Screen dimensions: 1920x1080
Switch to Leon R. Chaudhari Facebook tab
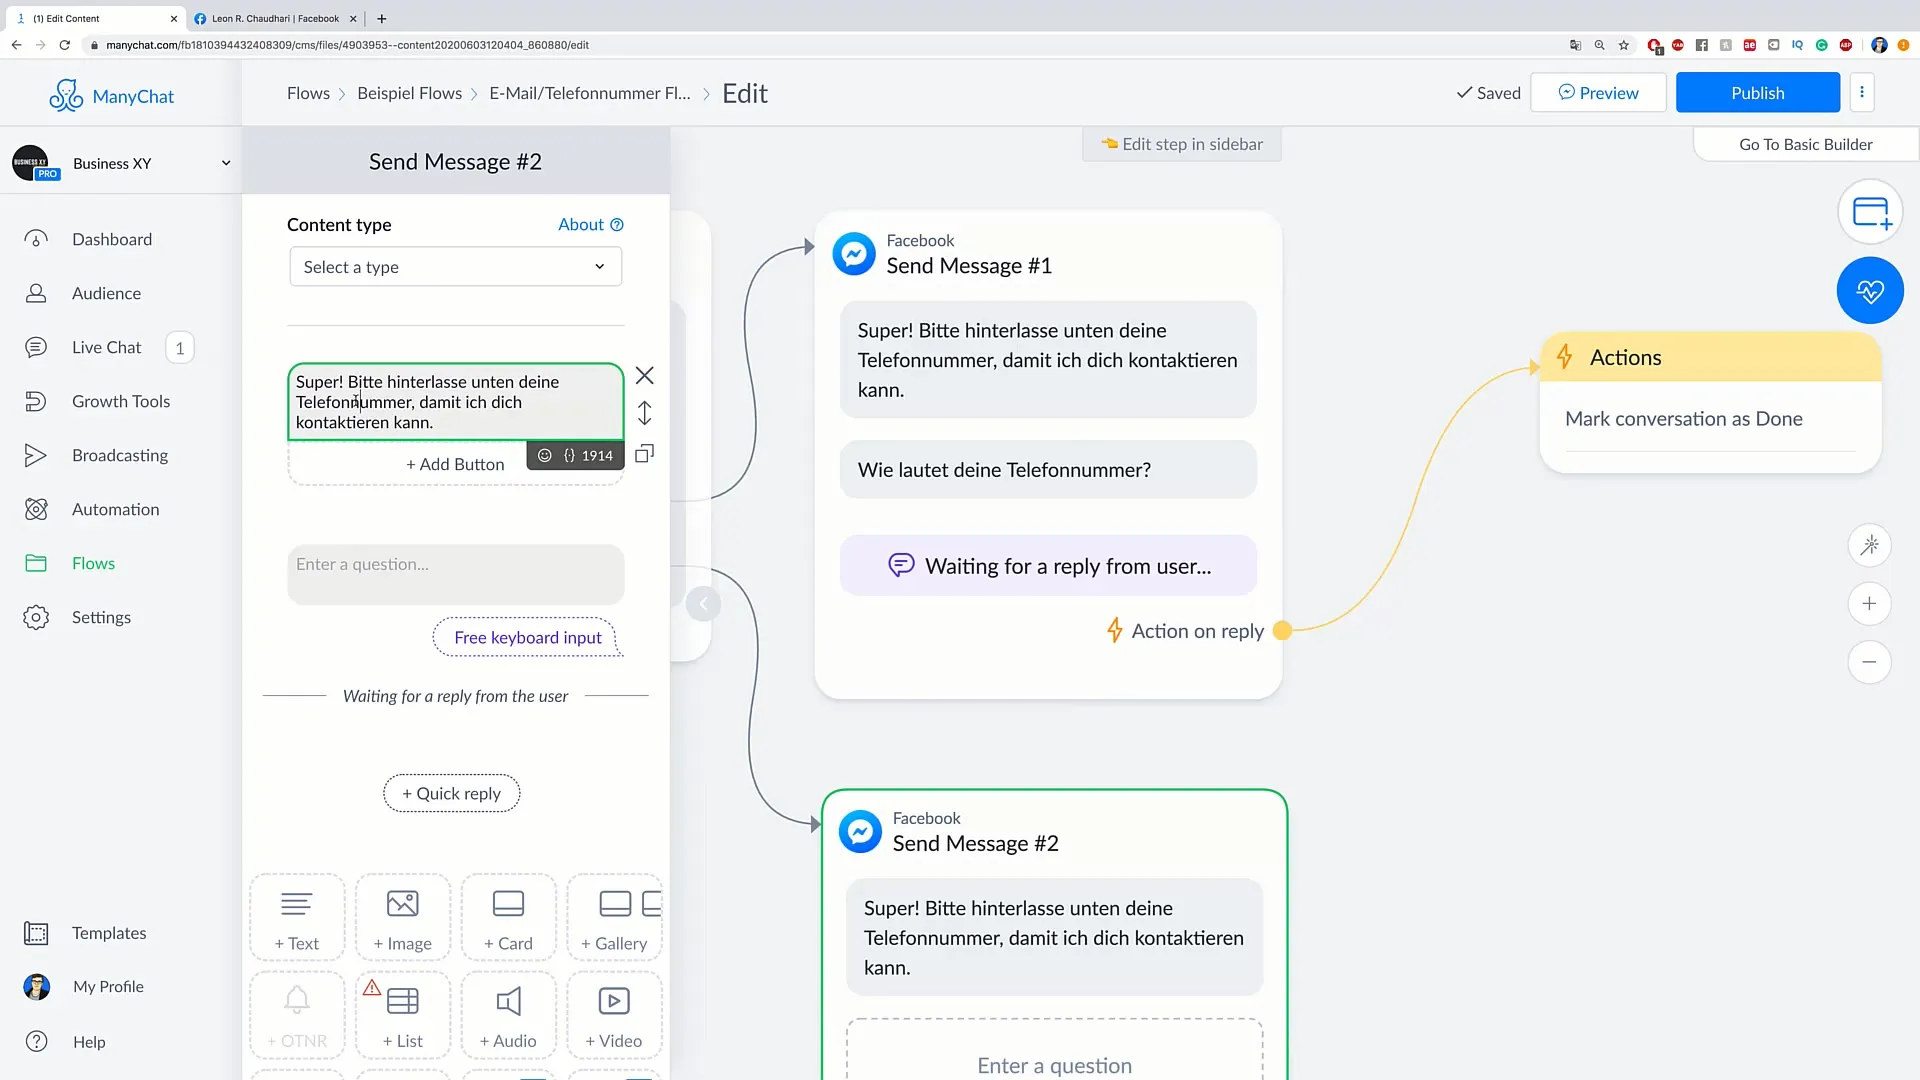click(275, 18)
